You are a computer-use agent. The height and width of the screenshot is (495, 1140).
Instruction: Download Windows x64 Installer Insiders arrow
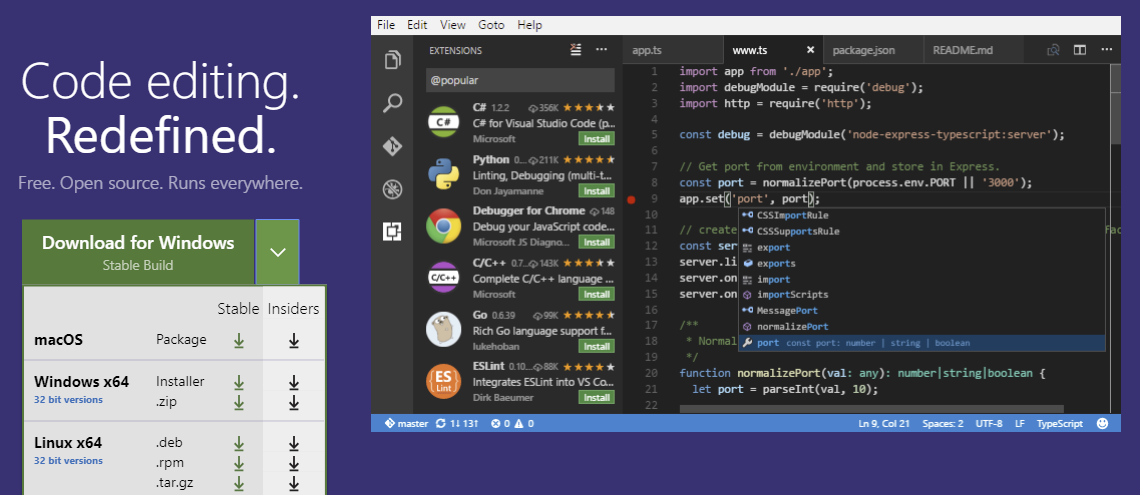[x=294, y=382]
